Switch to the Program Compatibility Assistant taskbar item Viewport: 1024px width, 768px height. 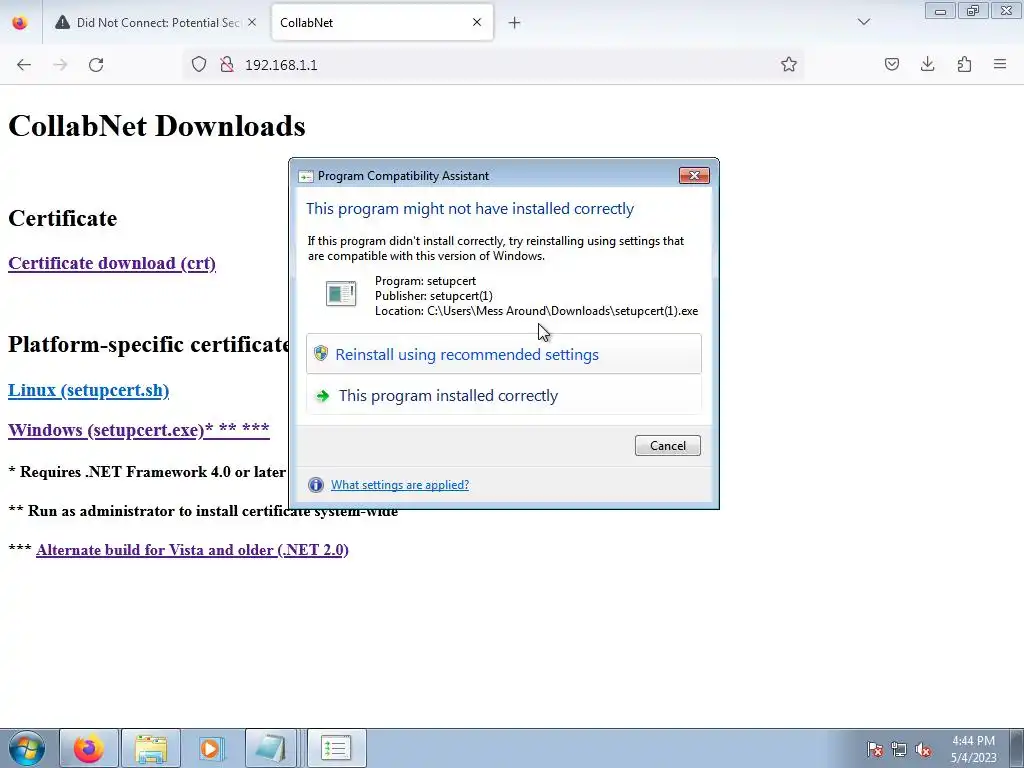tap(336, 748)
